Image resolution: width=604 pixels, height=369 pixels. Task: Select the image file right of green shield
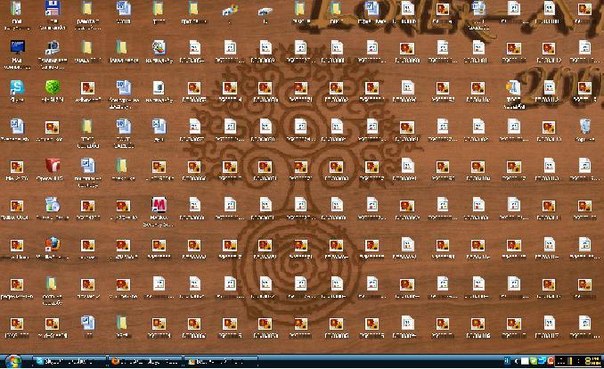[88, 88]
